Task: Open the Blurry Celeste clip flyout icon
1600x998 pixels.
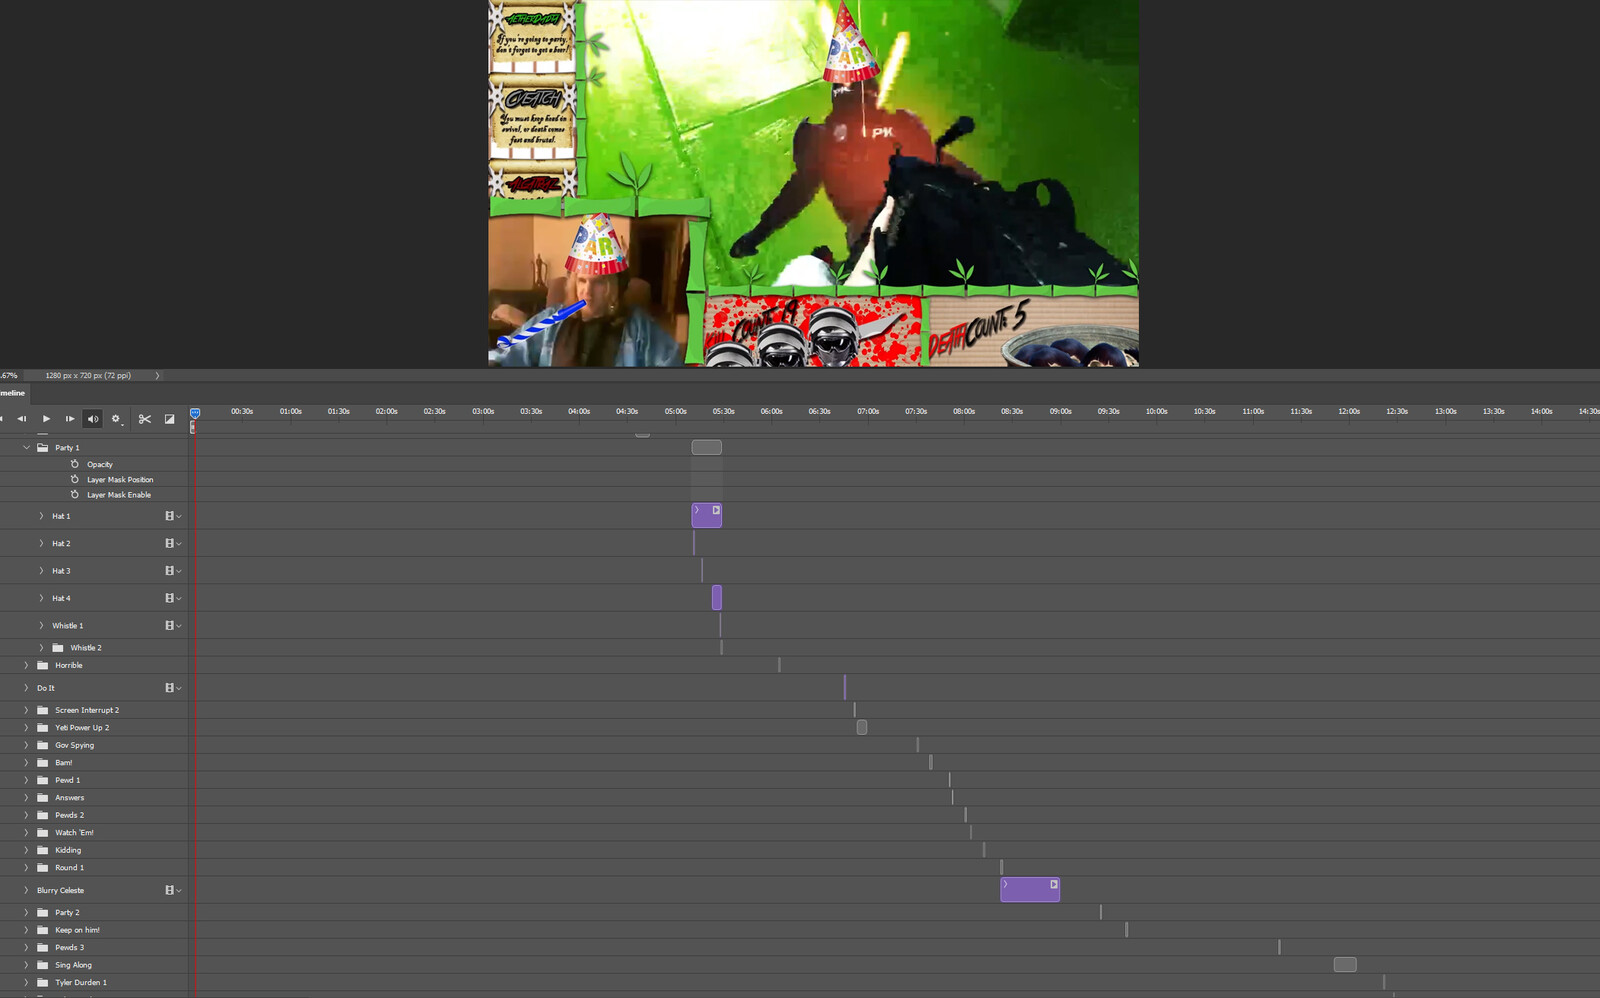Action: (x=1054, y=884)
